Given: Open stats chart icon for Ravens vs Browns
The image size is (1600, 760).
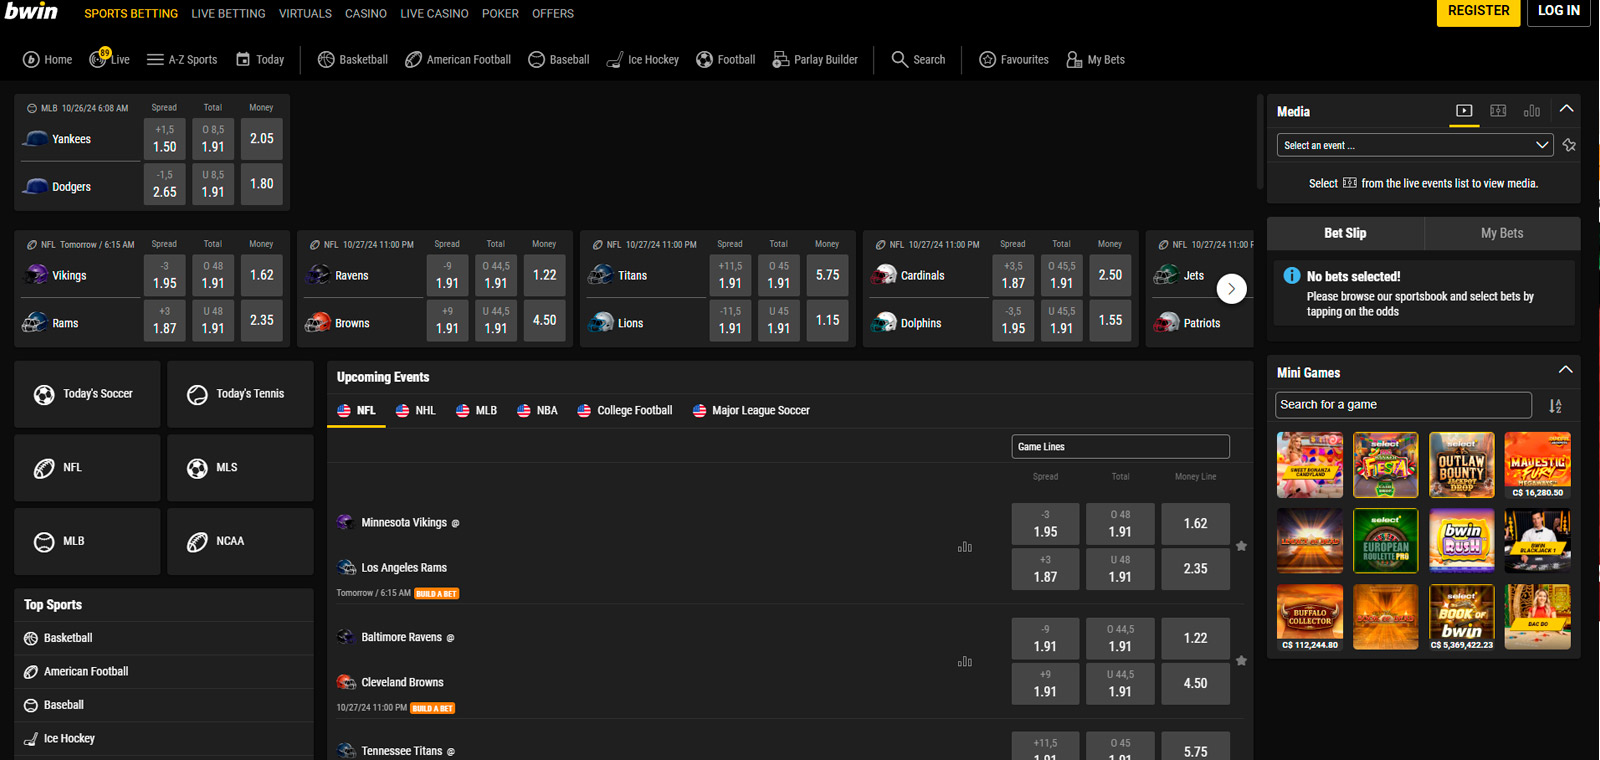Looking at the screenshot, I should [x=965, y=662].
